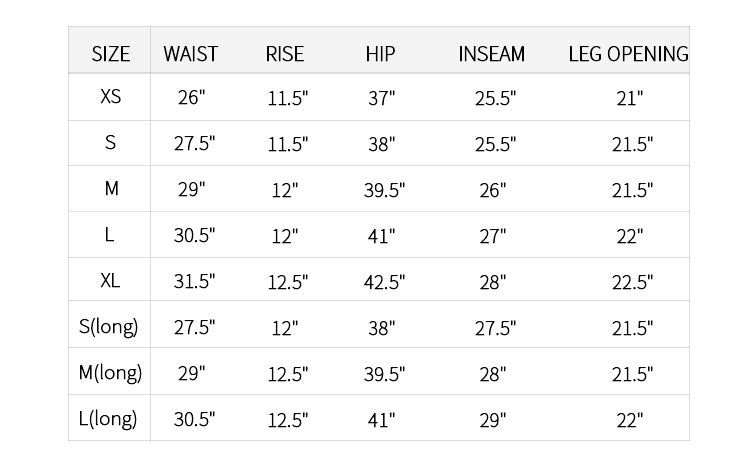The image size is (750, 471).
Task: Select the XS size row label
Action: pos(110,97)
